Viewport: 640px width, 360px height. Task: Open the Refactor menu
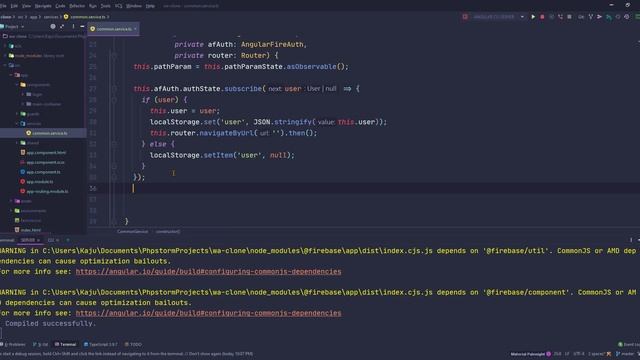tap(77, 6)
